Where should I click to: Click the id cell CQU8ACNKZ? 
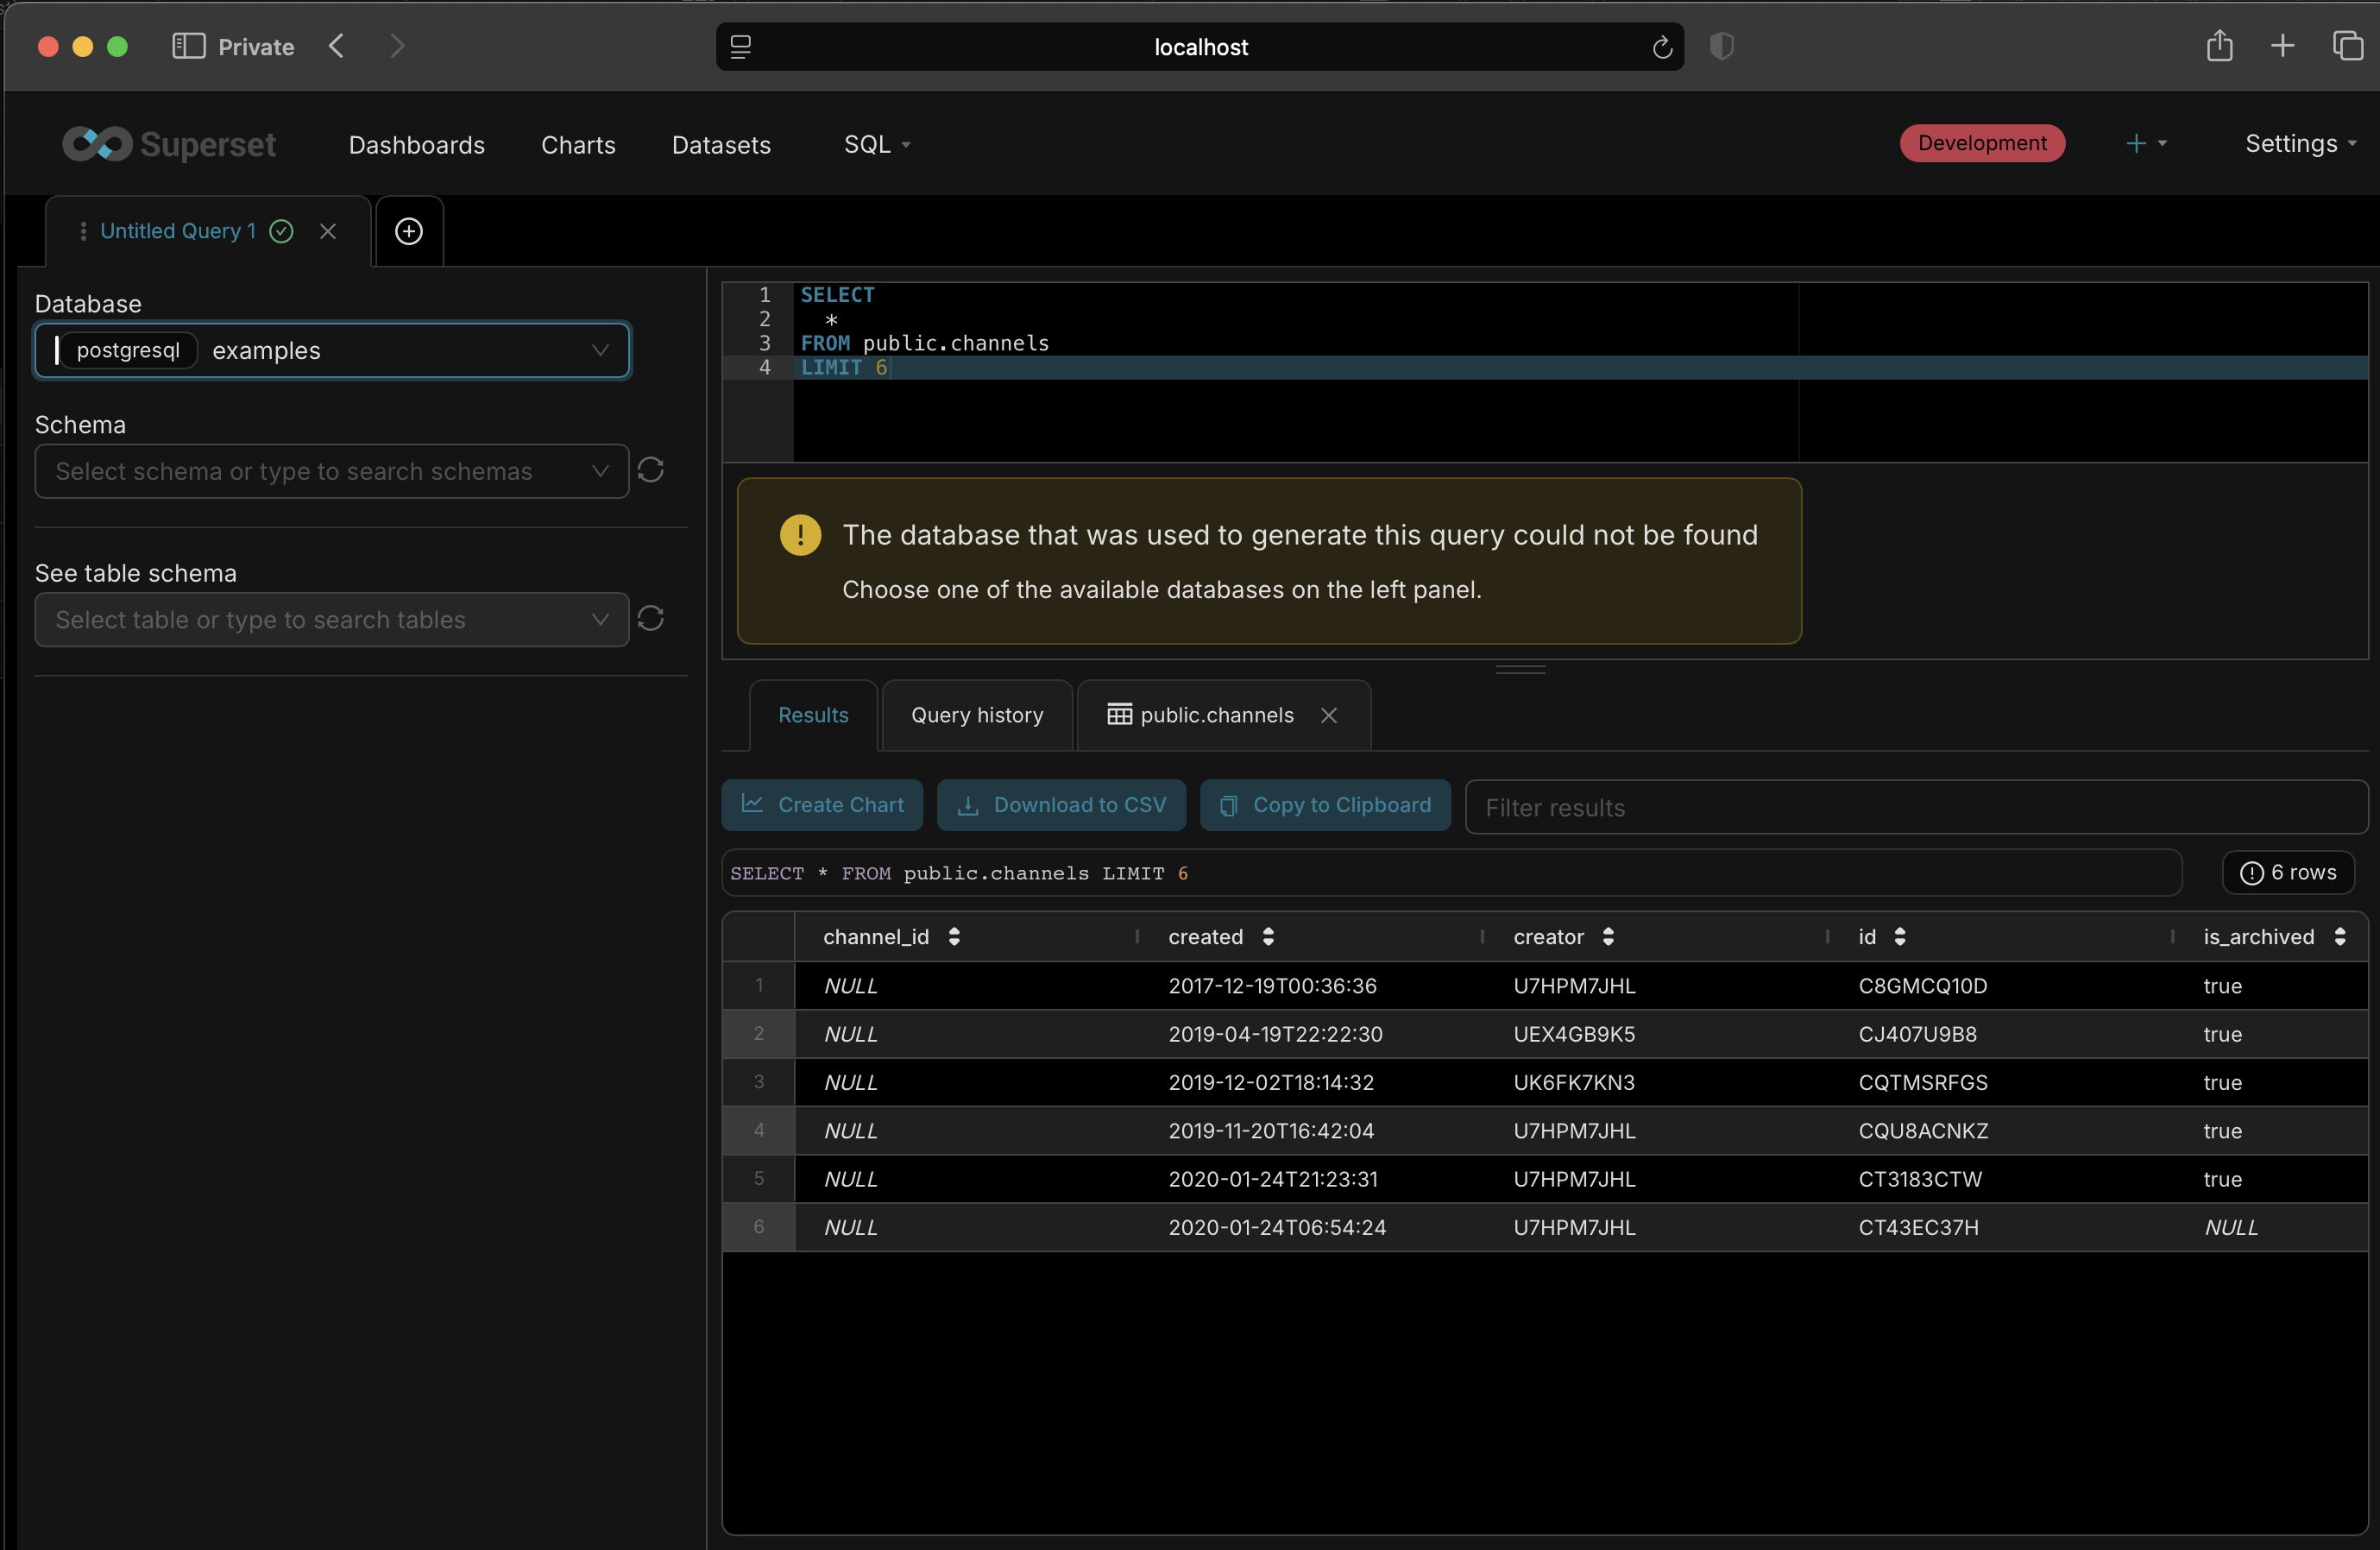click(1923, 1130)
